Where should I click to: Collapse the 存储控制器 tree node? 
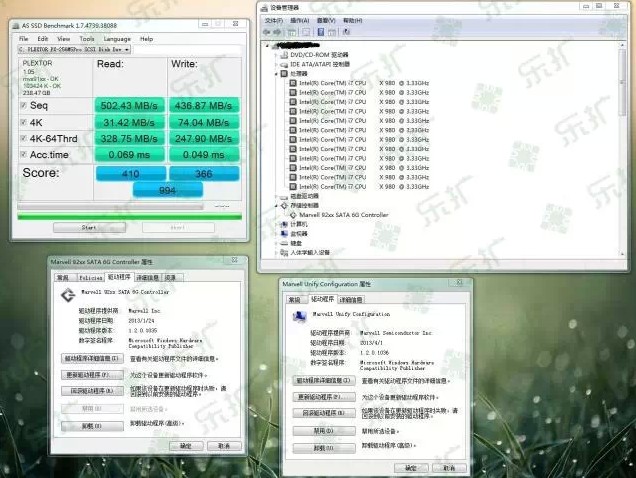(x=277, y=206)
